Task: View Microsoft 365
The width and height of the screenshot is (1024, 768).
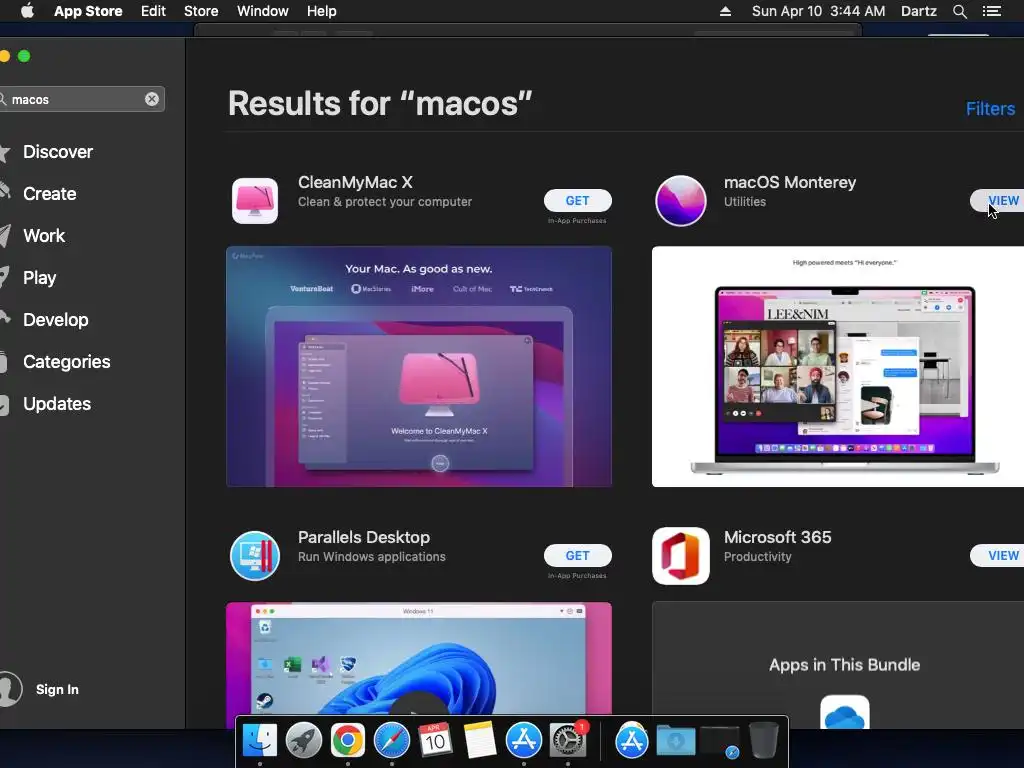Action: pos(998,556)
